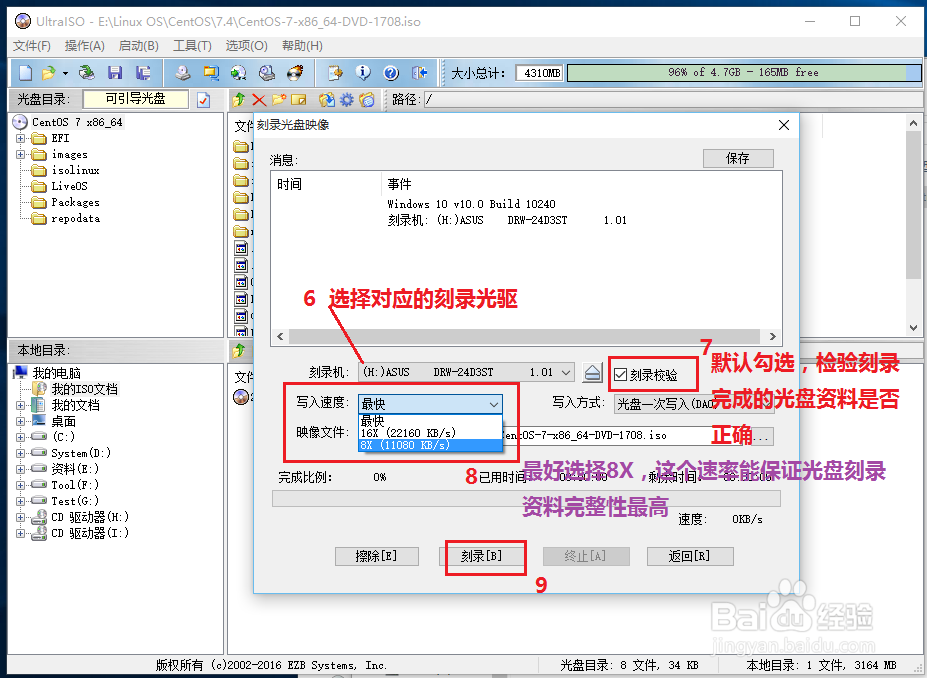Expand the CD 驱动器(H:) node
Screen dimensions: 927x678
(21, 517)
